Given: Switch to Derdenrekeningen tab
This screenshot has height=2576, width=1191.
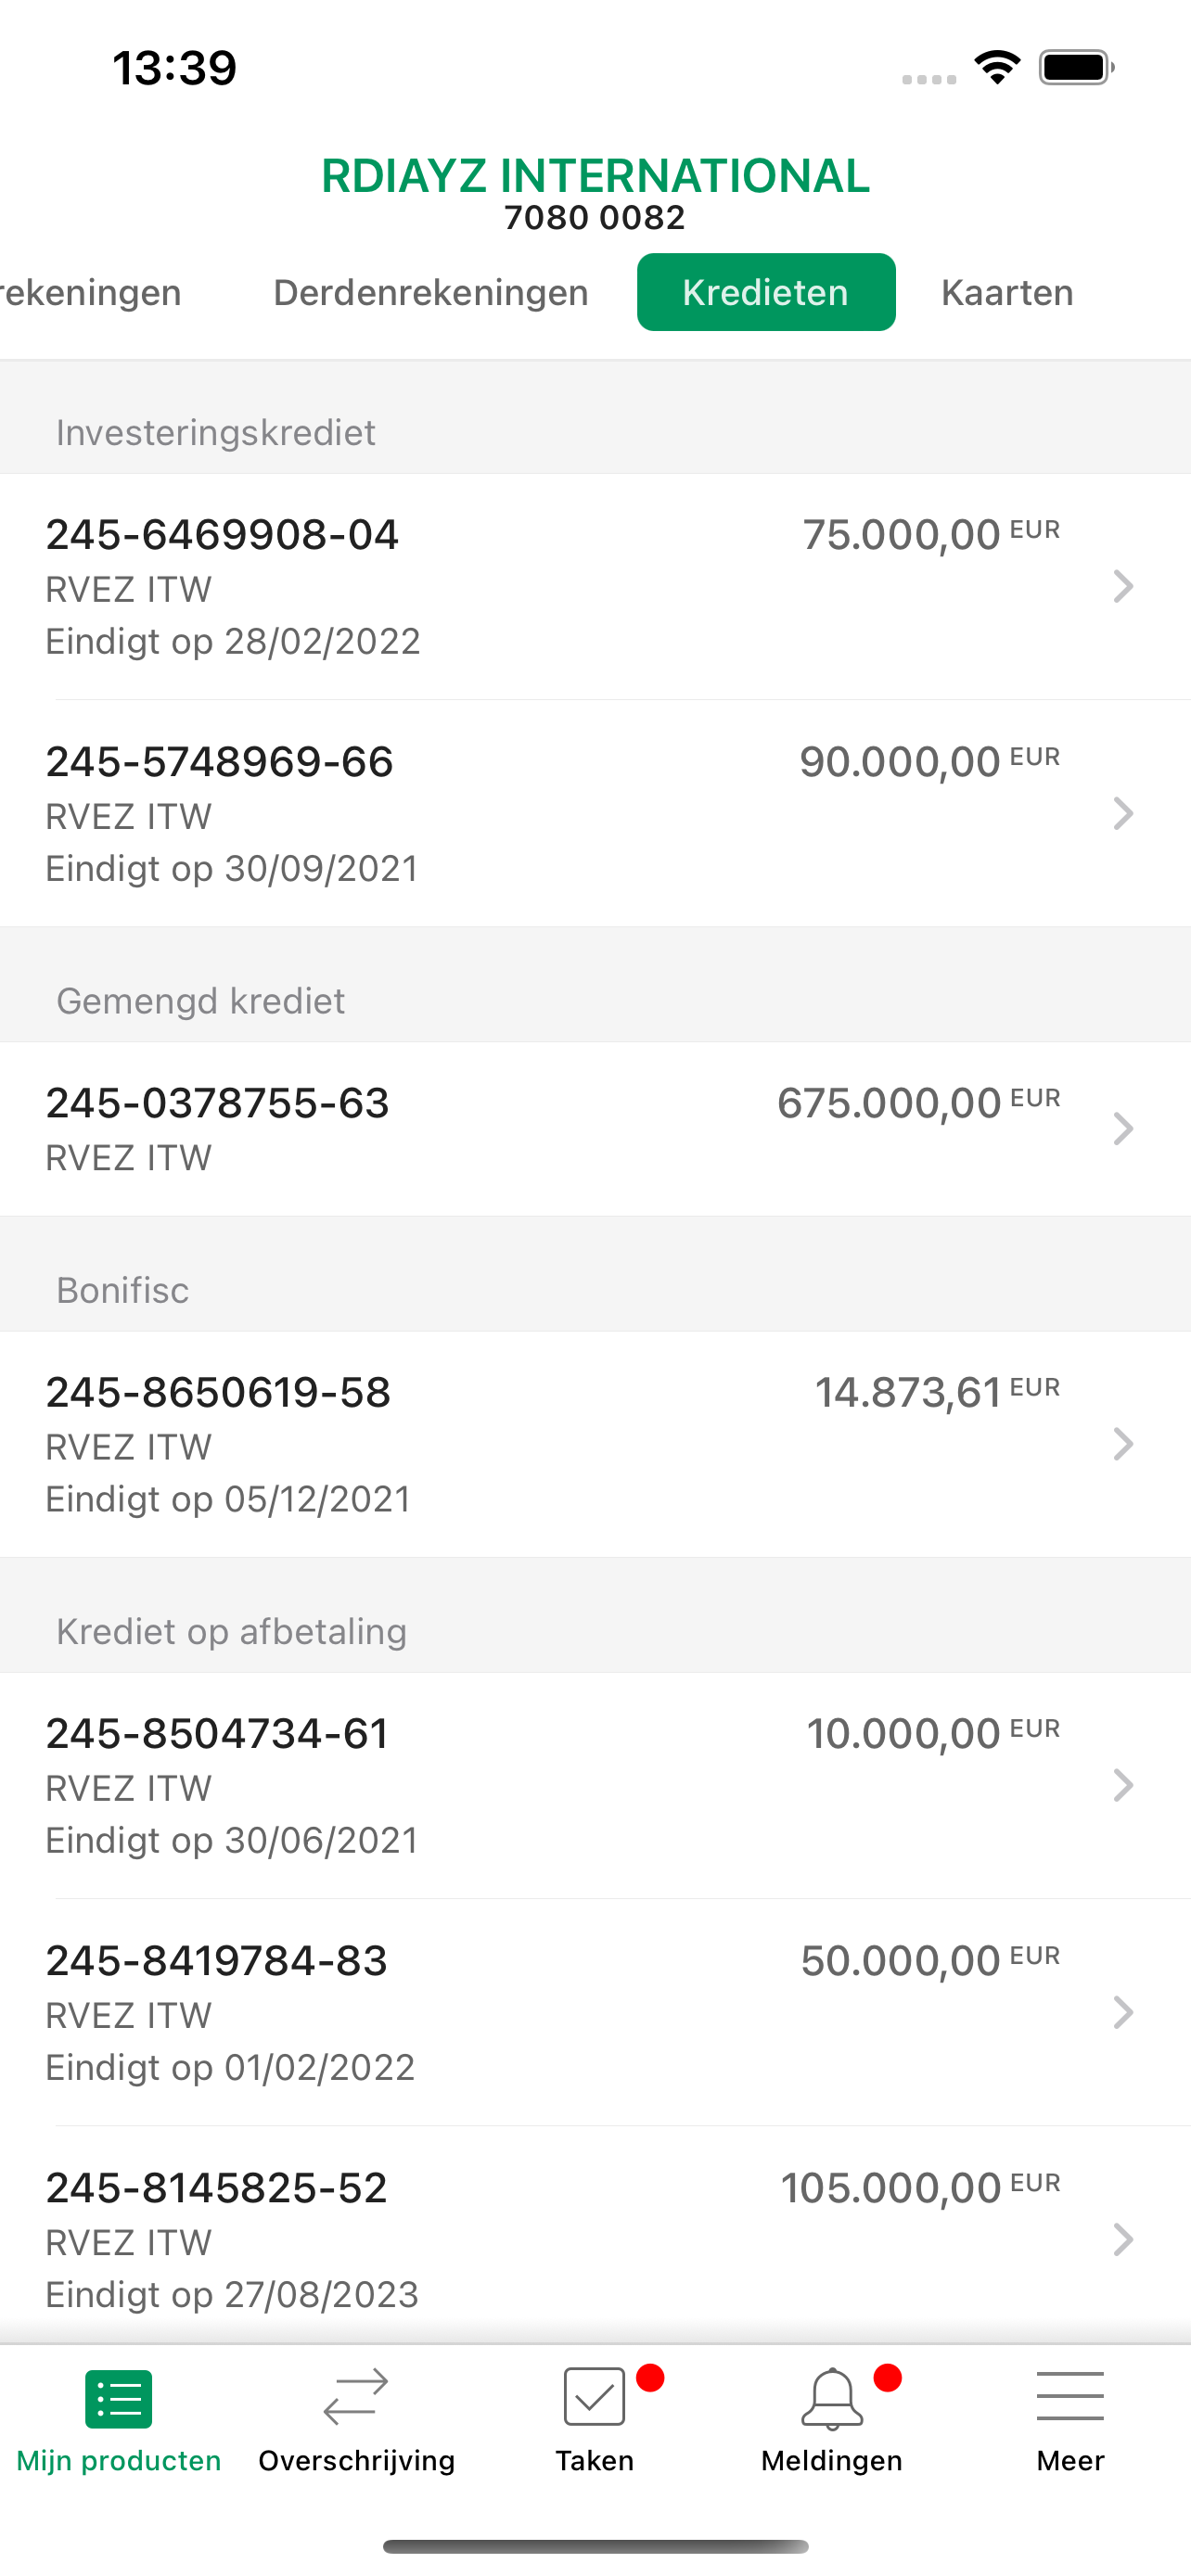Looking at the screenshot, I should click(x=431, y=292).
